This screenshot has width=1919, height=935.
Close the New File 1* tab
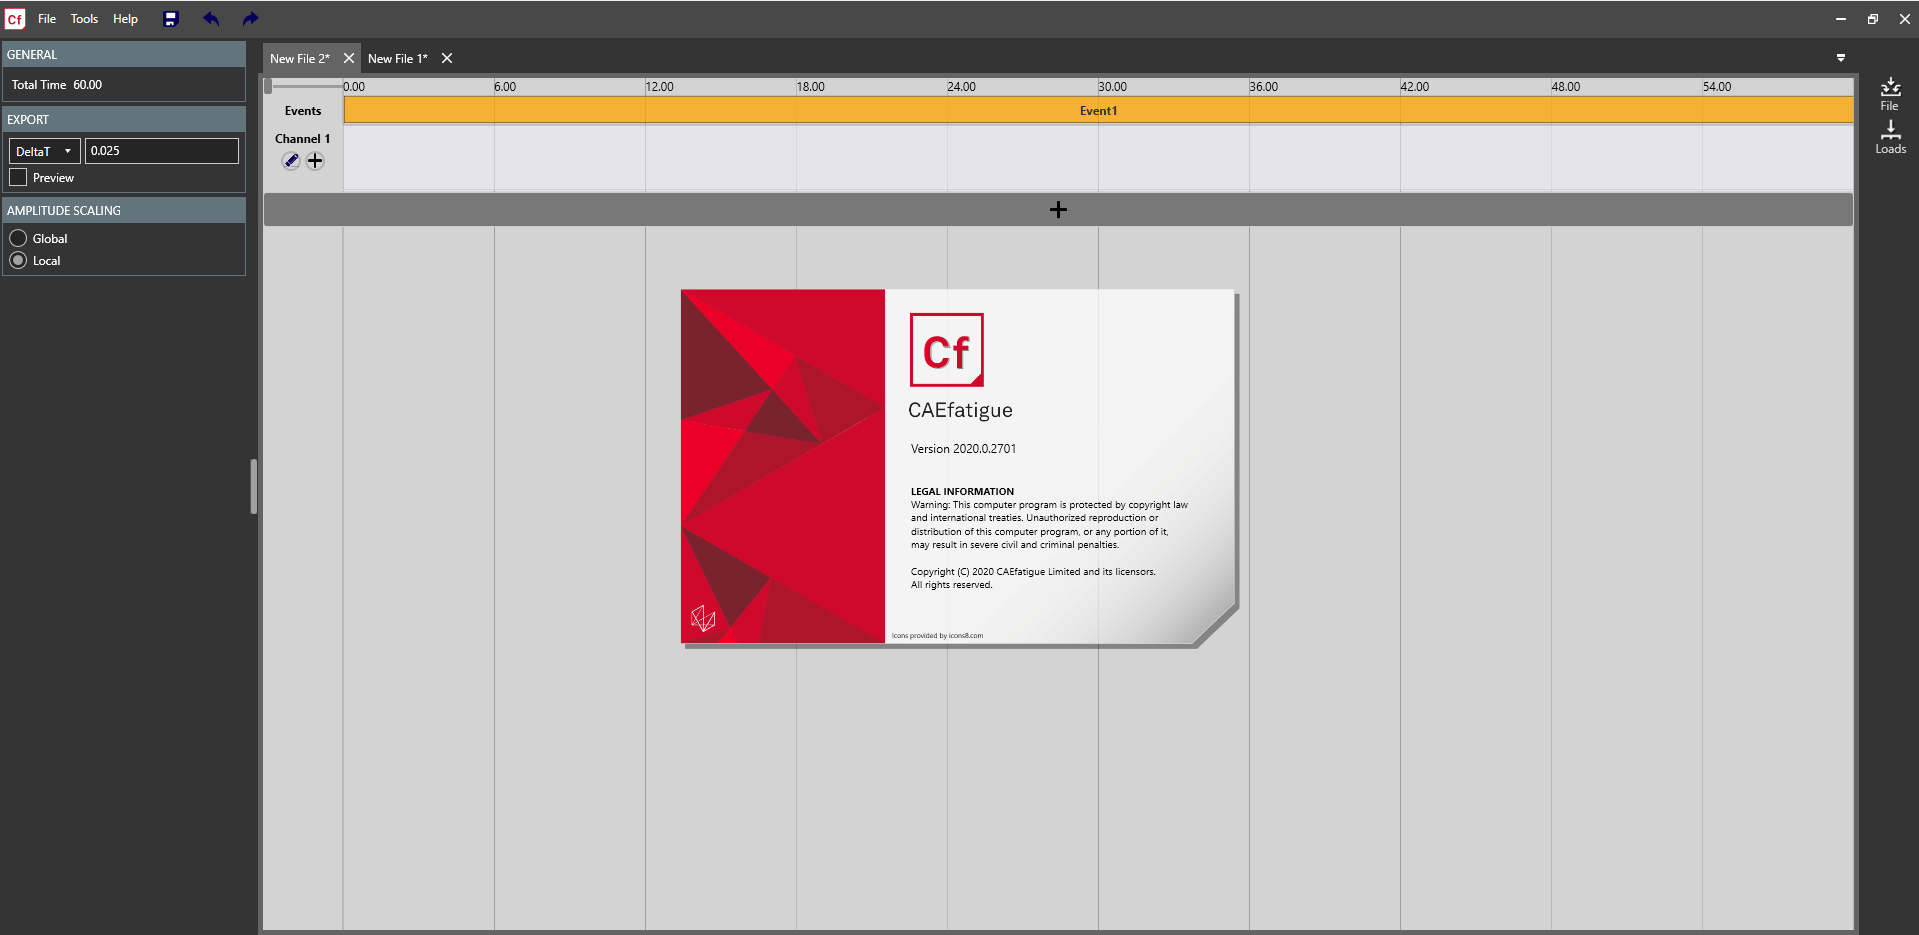447,58
